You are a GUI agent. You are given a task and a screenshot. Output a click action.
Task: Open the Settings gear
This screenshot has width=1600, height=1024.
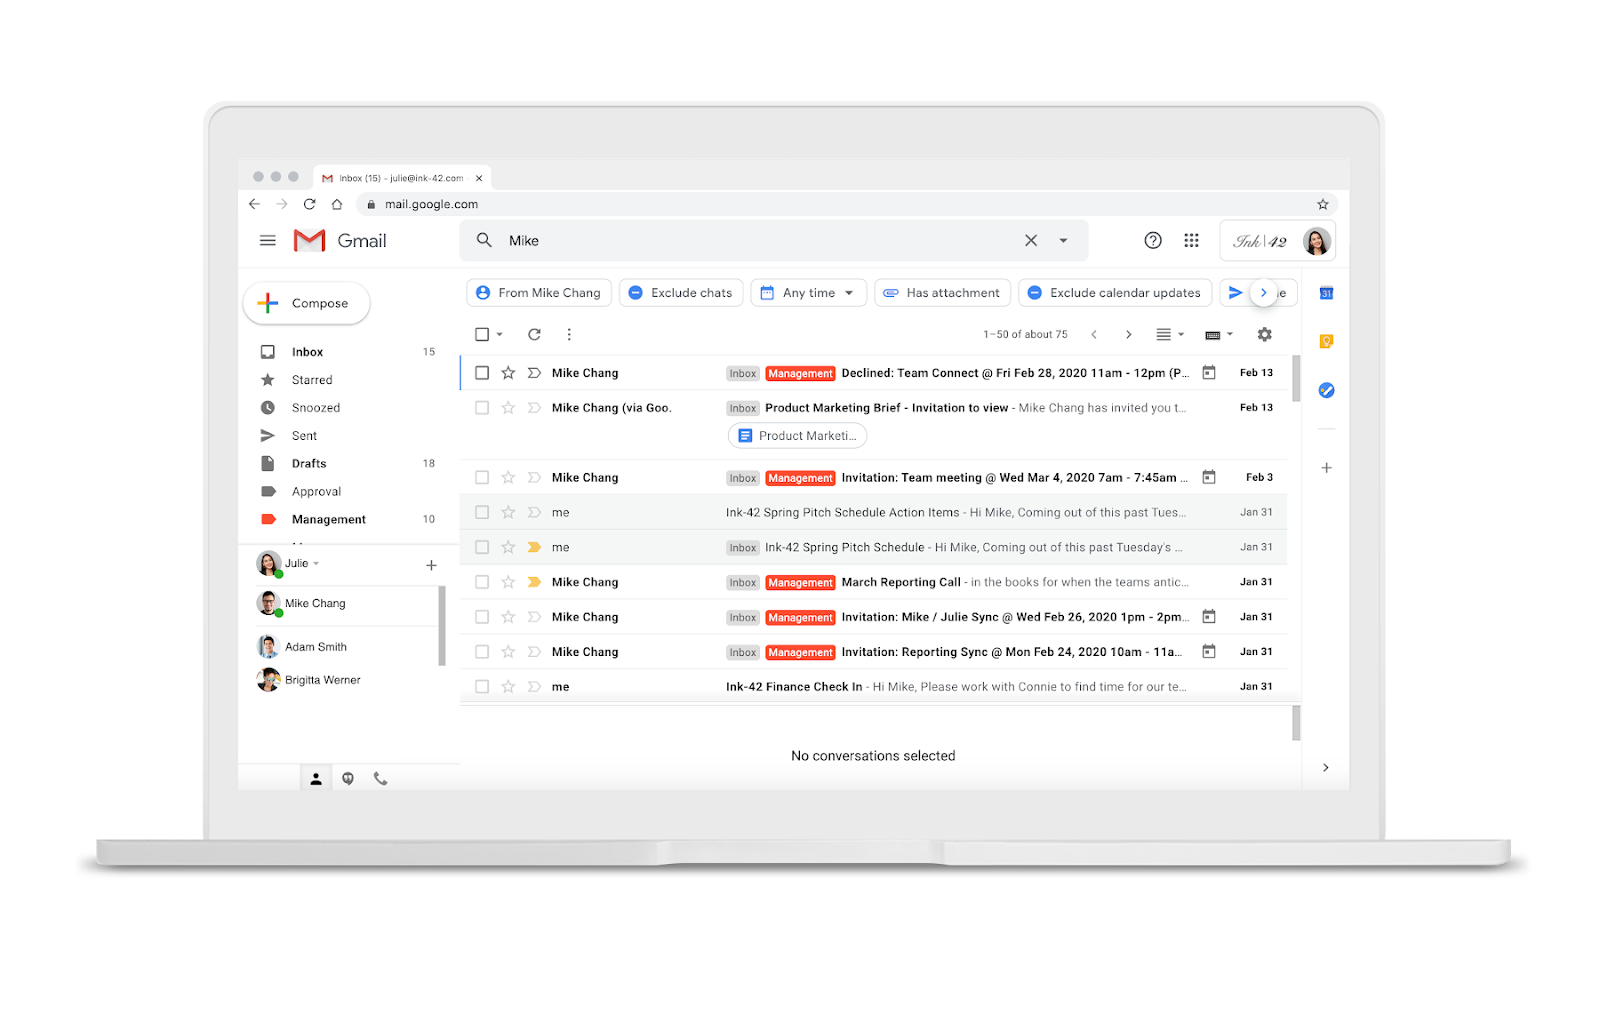coord(1265,335)
